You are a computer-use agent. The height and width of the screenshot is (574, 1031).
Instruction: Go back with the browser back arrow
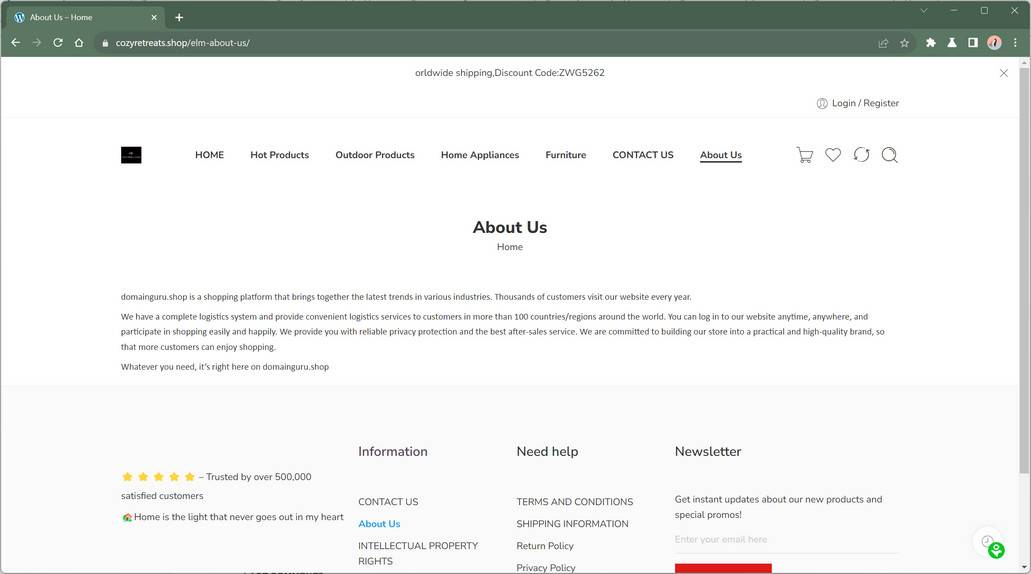coord(16,43)
